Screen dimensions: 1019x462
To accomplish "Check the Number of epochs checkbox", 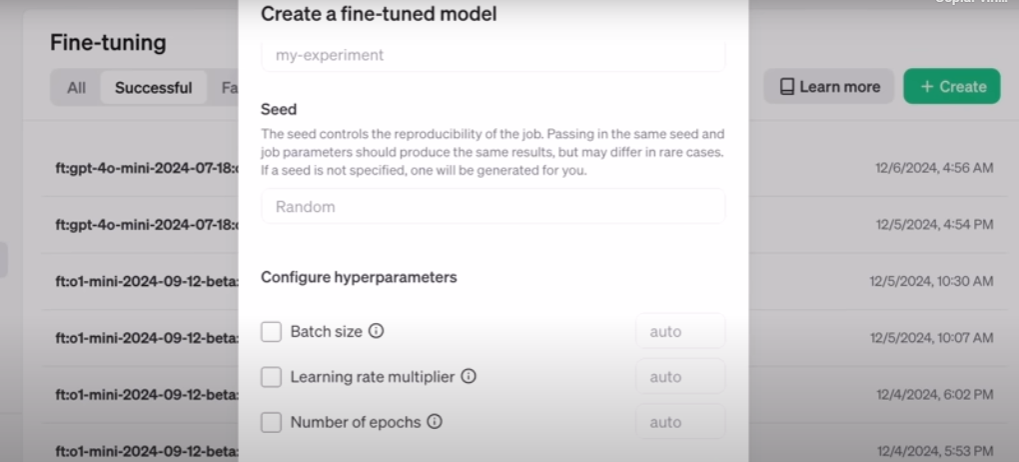I will tap(271, 422).
